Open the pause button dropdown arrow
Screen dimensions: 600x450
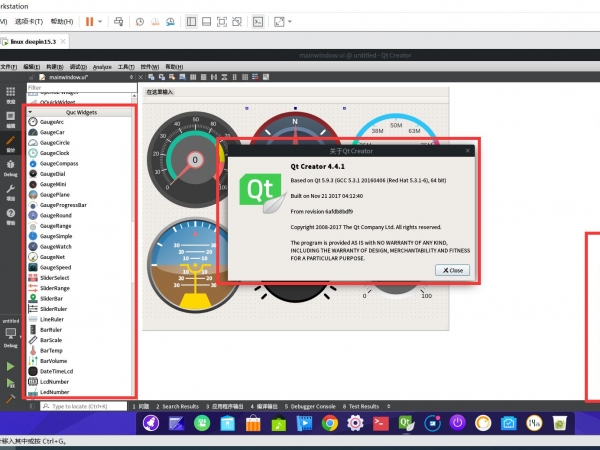99,20
